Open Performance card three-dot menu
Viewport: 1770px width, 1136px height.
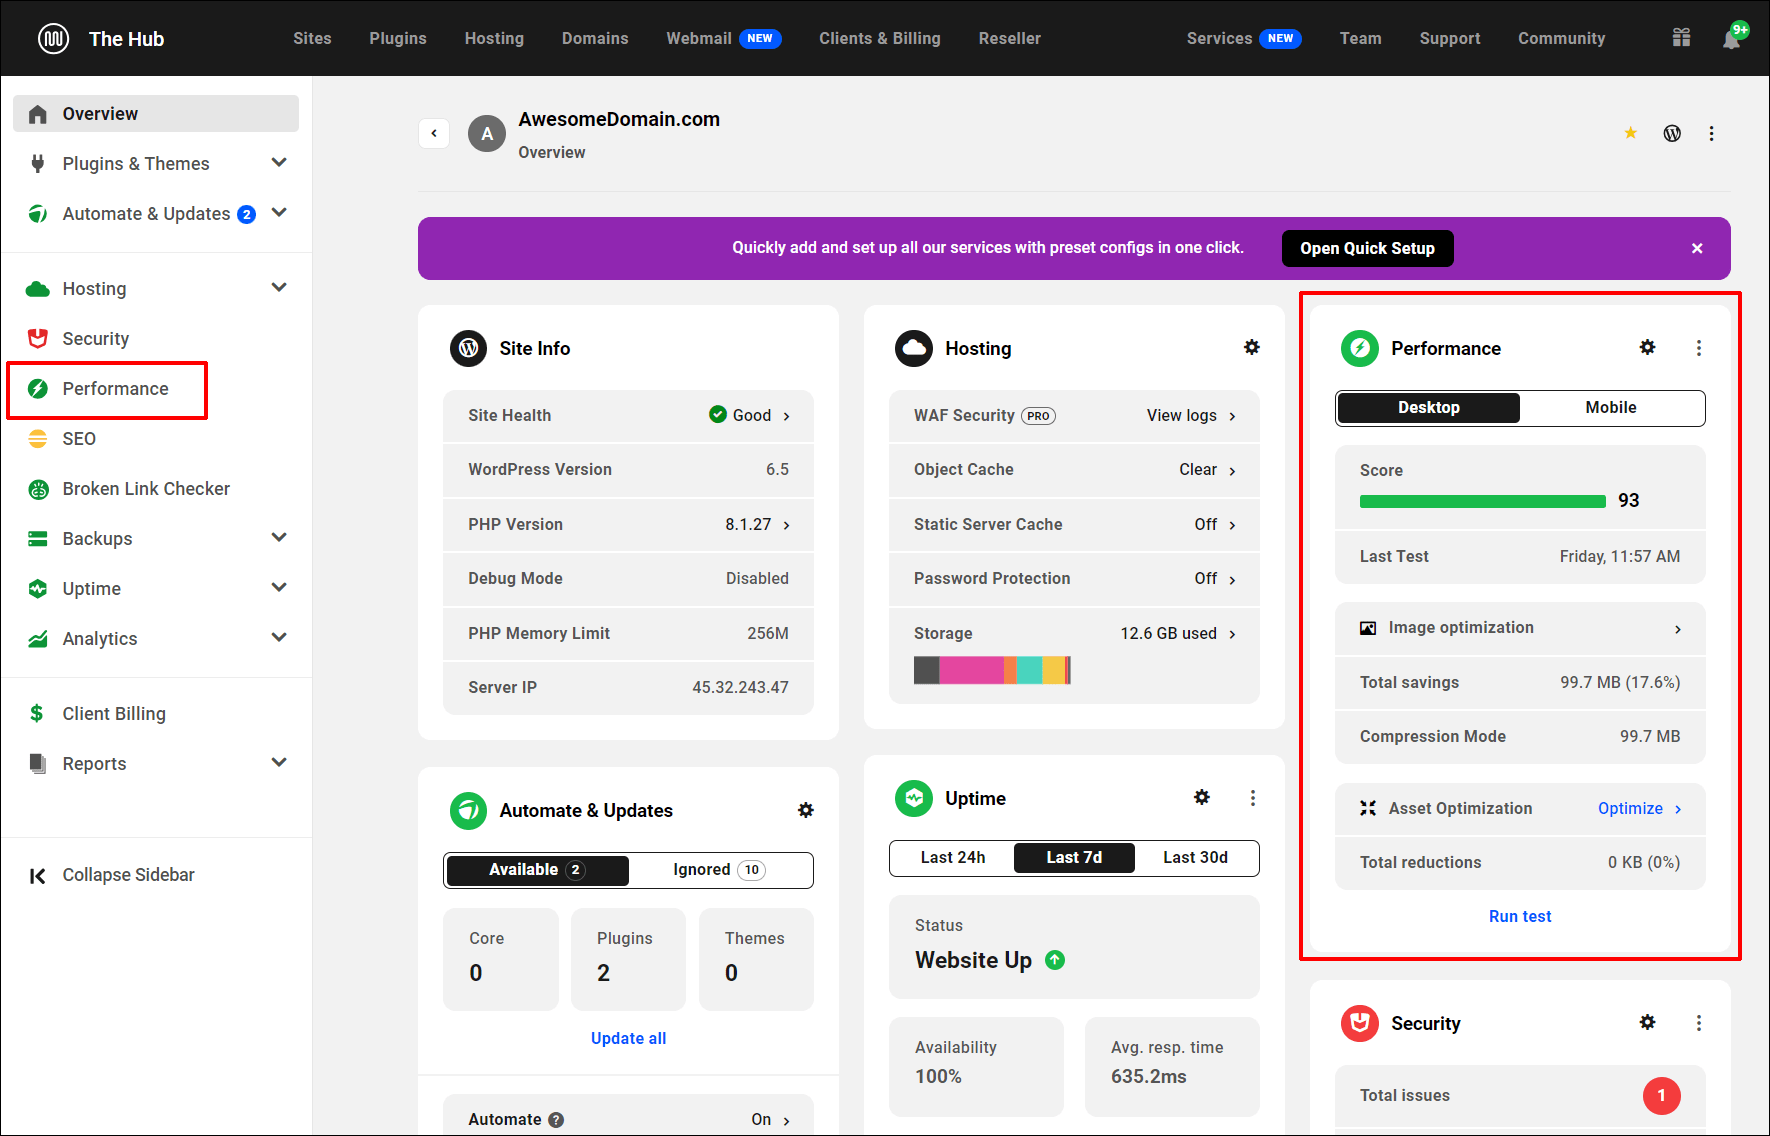click(1698, 348)
